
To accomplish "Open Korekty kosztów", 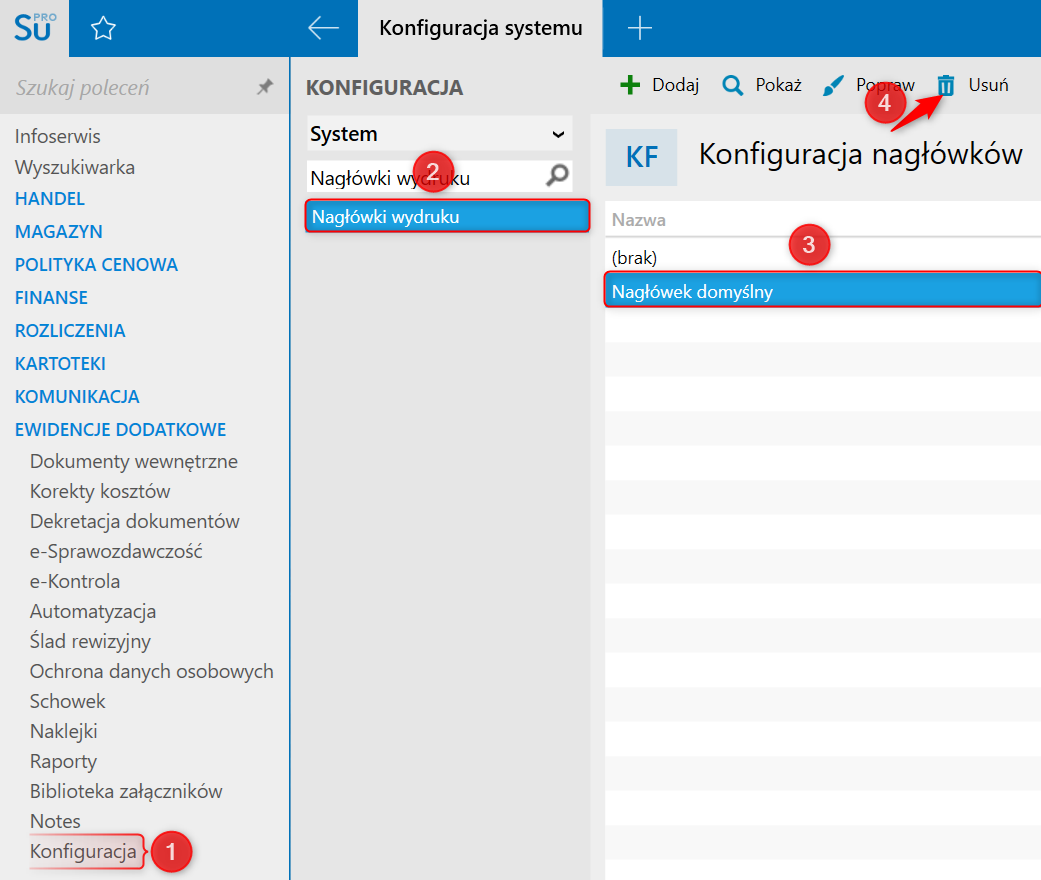I will pyautogui.click(x=100, y=491).
